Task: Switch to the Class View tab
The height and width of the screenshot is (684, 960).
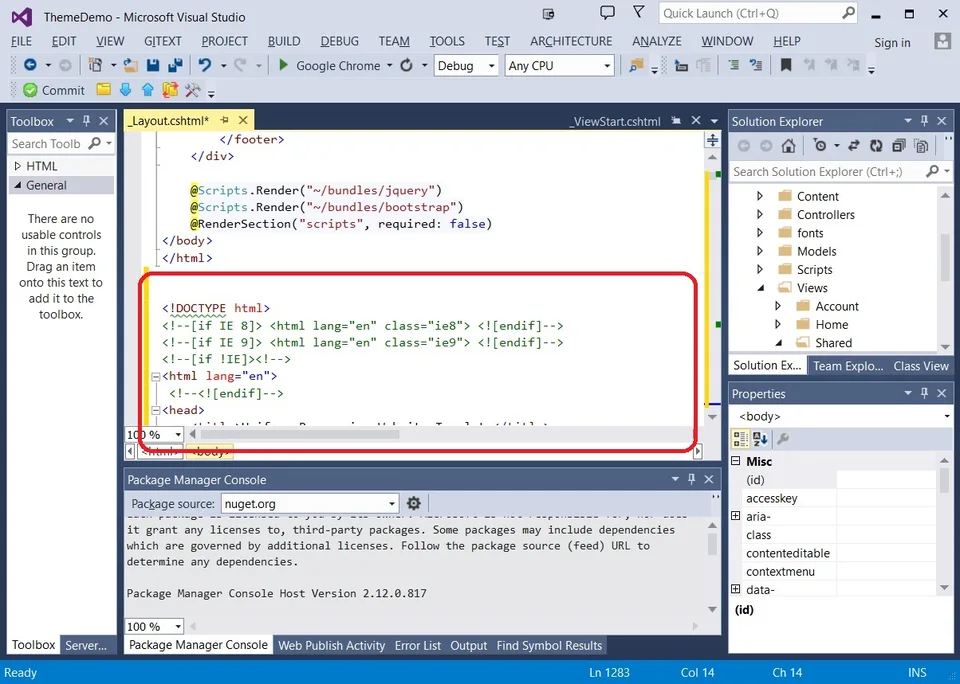Action: [921, 366]
